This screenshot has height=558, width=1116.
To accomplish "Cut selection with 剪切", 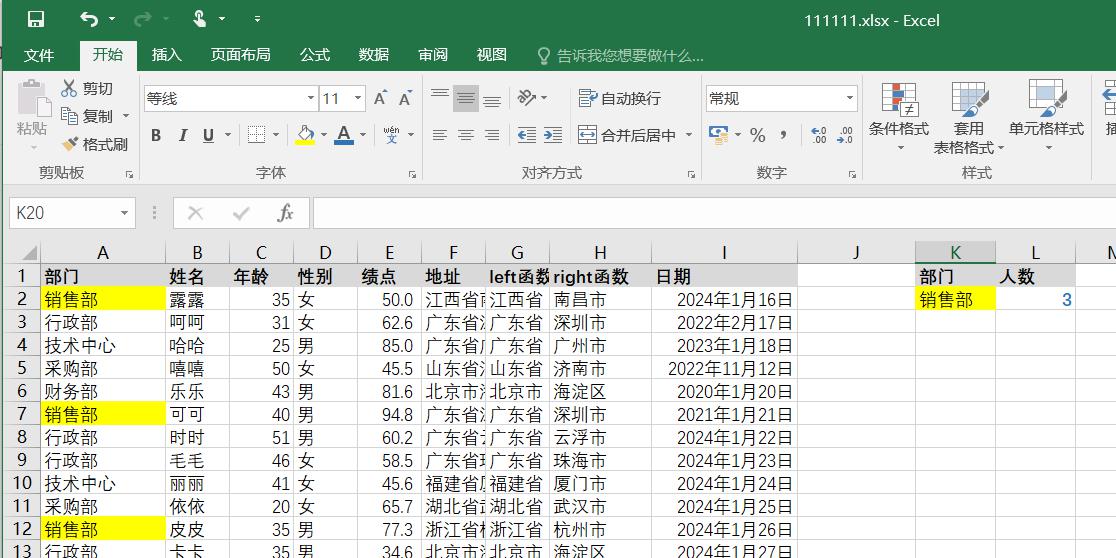I will (87, 89).
